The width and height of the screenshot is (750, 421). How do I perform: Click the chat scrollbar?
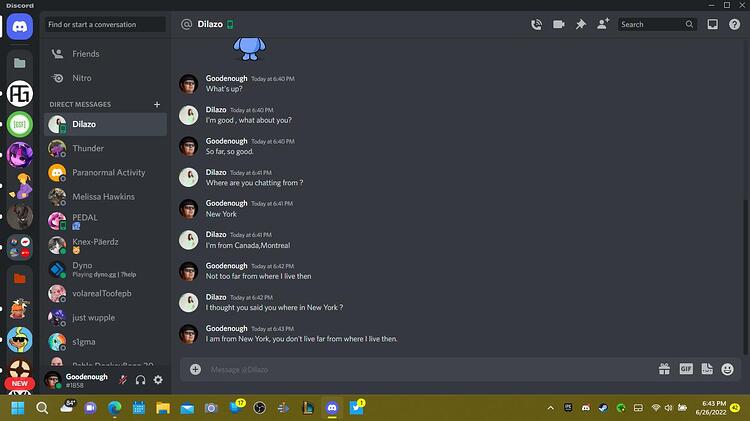point(745,277)
